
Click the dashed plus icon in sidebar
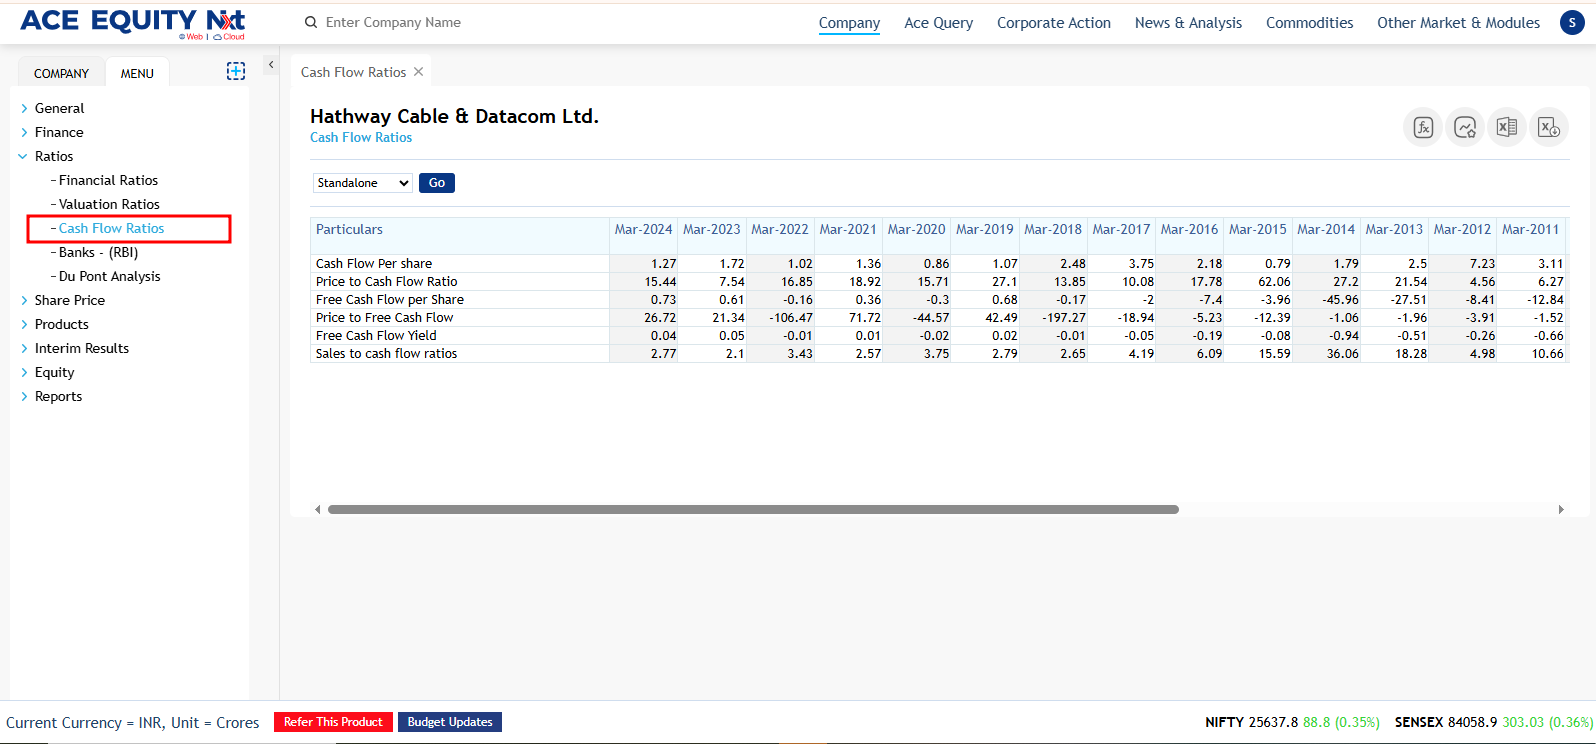[236, 71]
